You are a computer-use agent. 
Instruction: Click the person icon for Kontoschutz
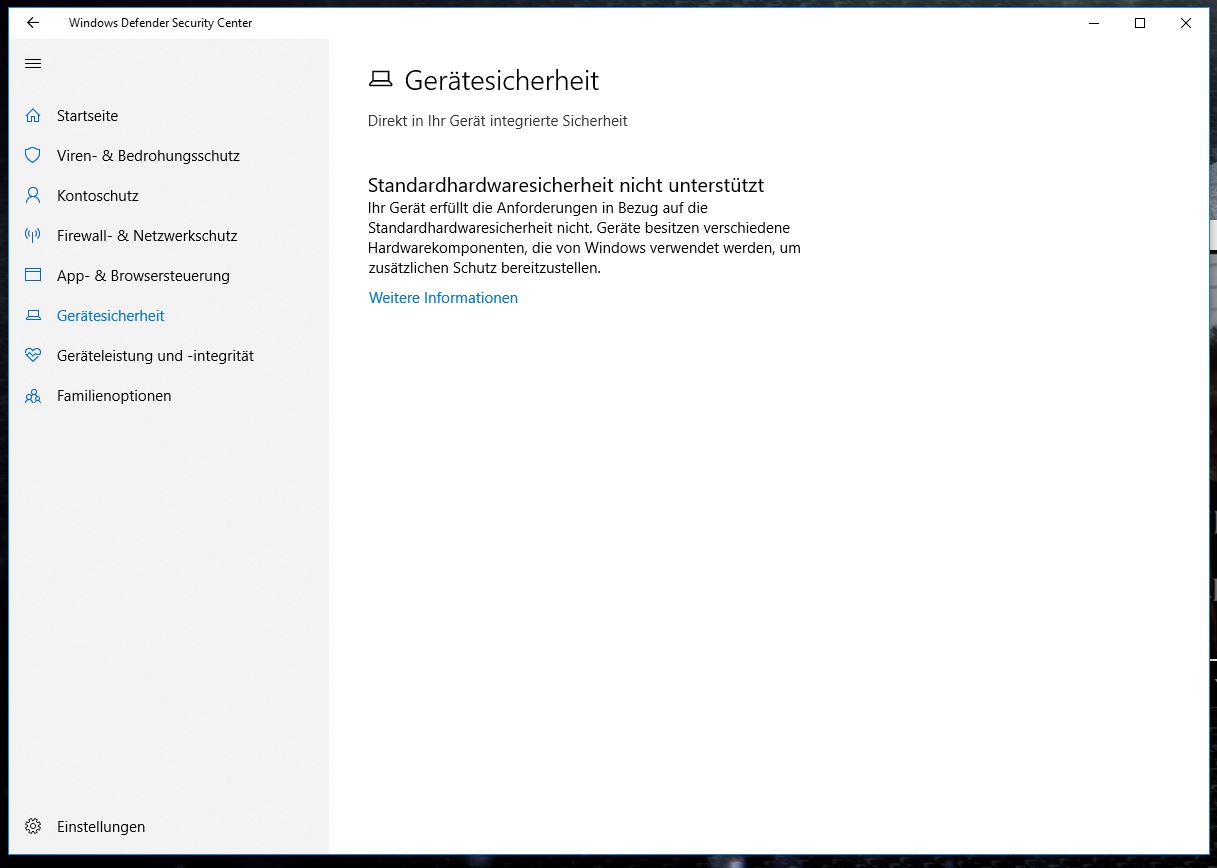(x=33, y=196)
